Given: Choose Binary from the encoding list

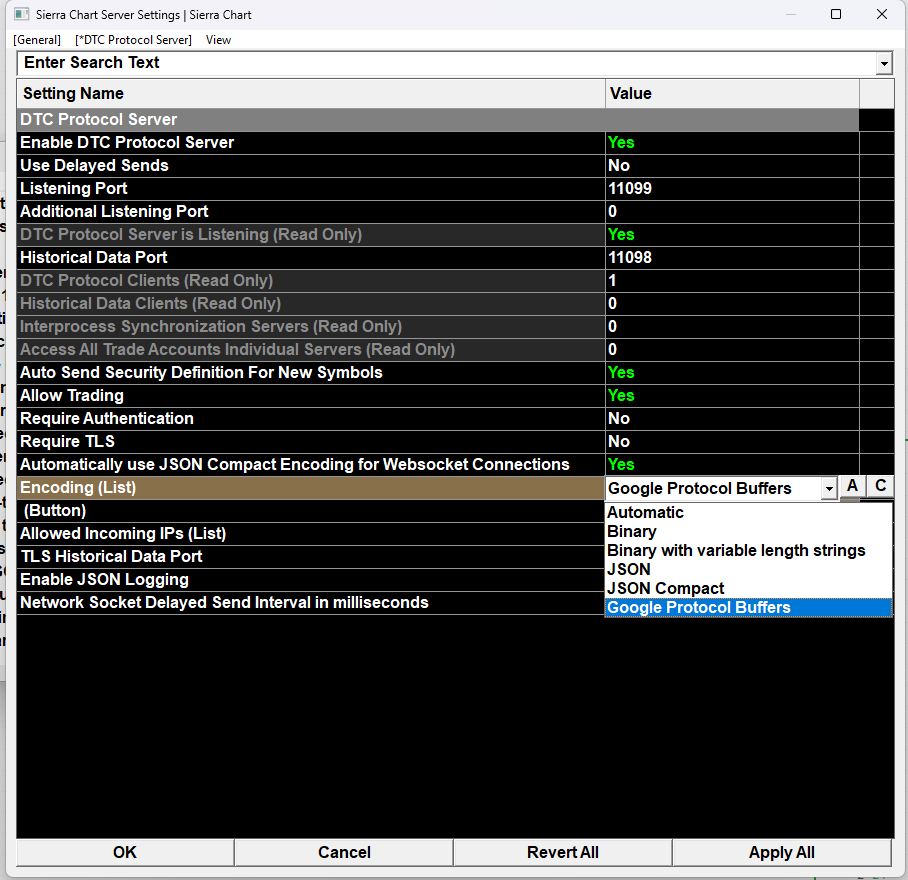Looking at the screenshot, I should click(749, 532).
